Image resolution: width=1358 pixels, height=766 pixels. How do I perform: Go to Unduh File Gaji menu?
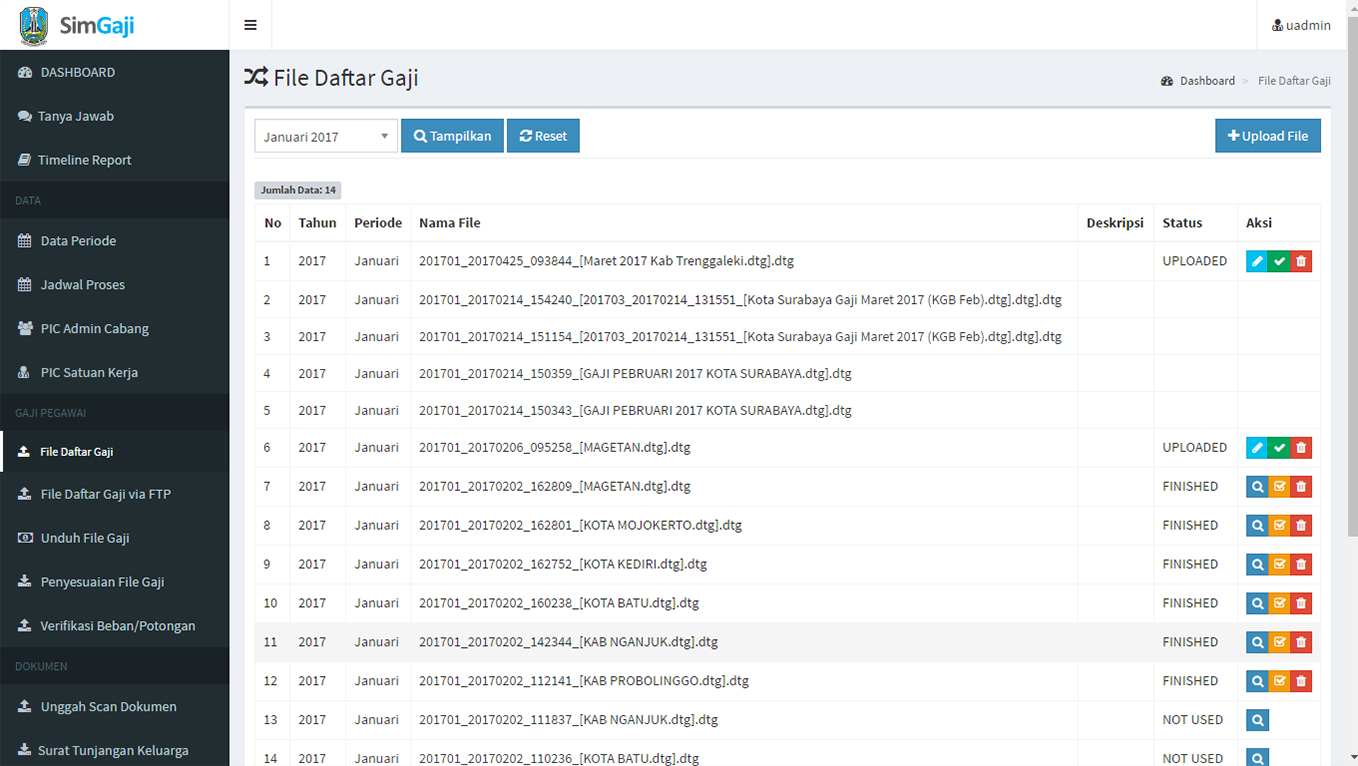pyautogui.click(x=85, y=538)
